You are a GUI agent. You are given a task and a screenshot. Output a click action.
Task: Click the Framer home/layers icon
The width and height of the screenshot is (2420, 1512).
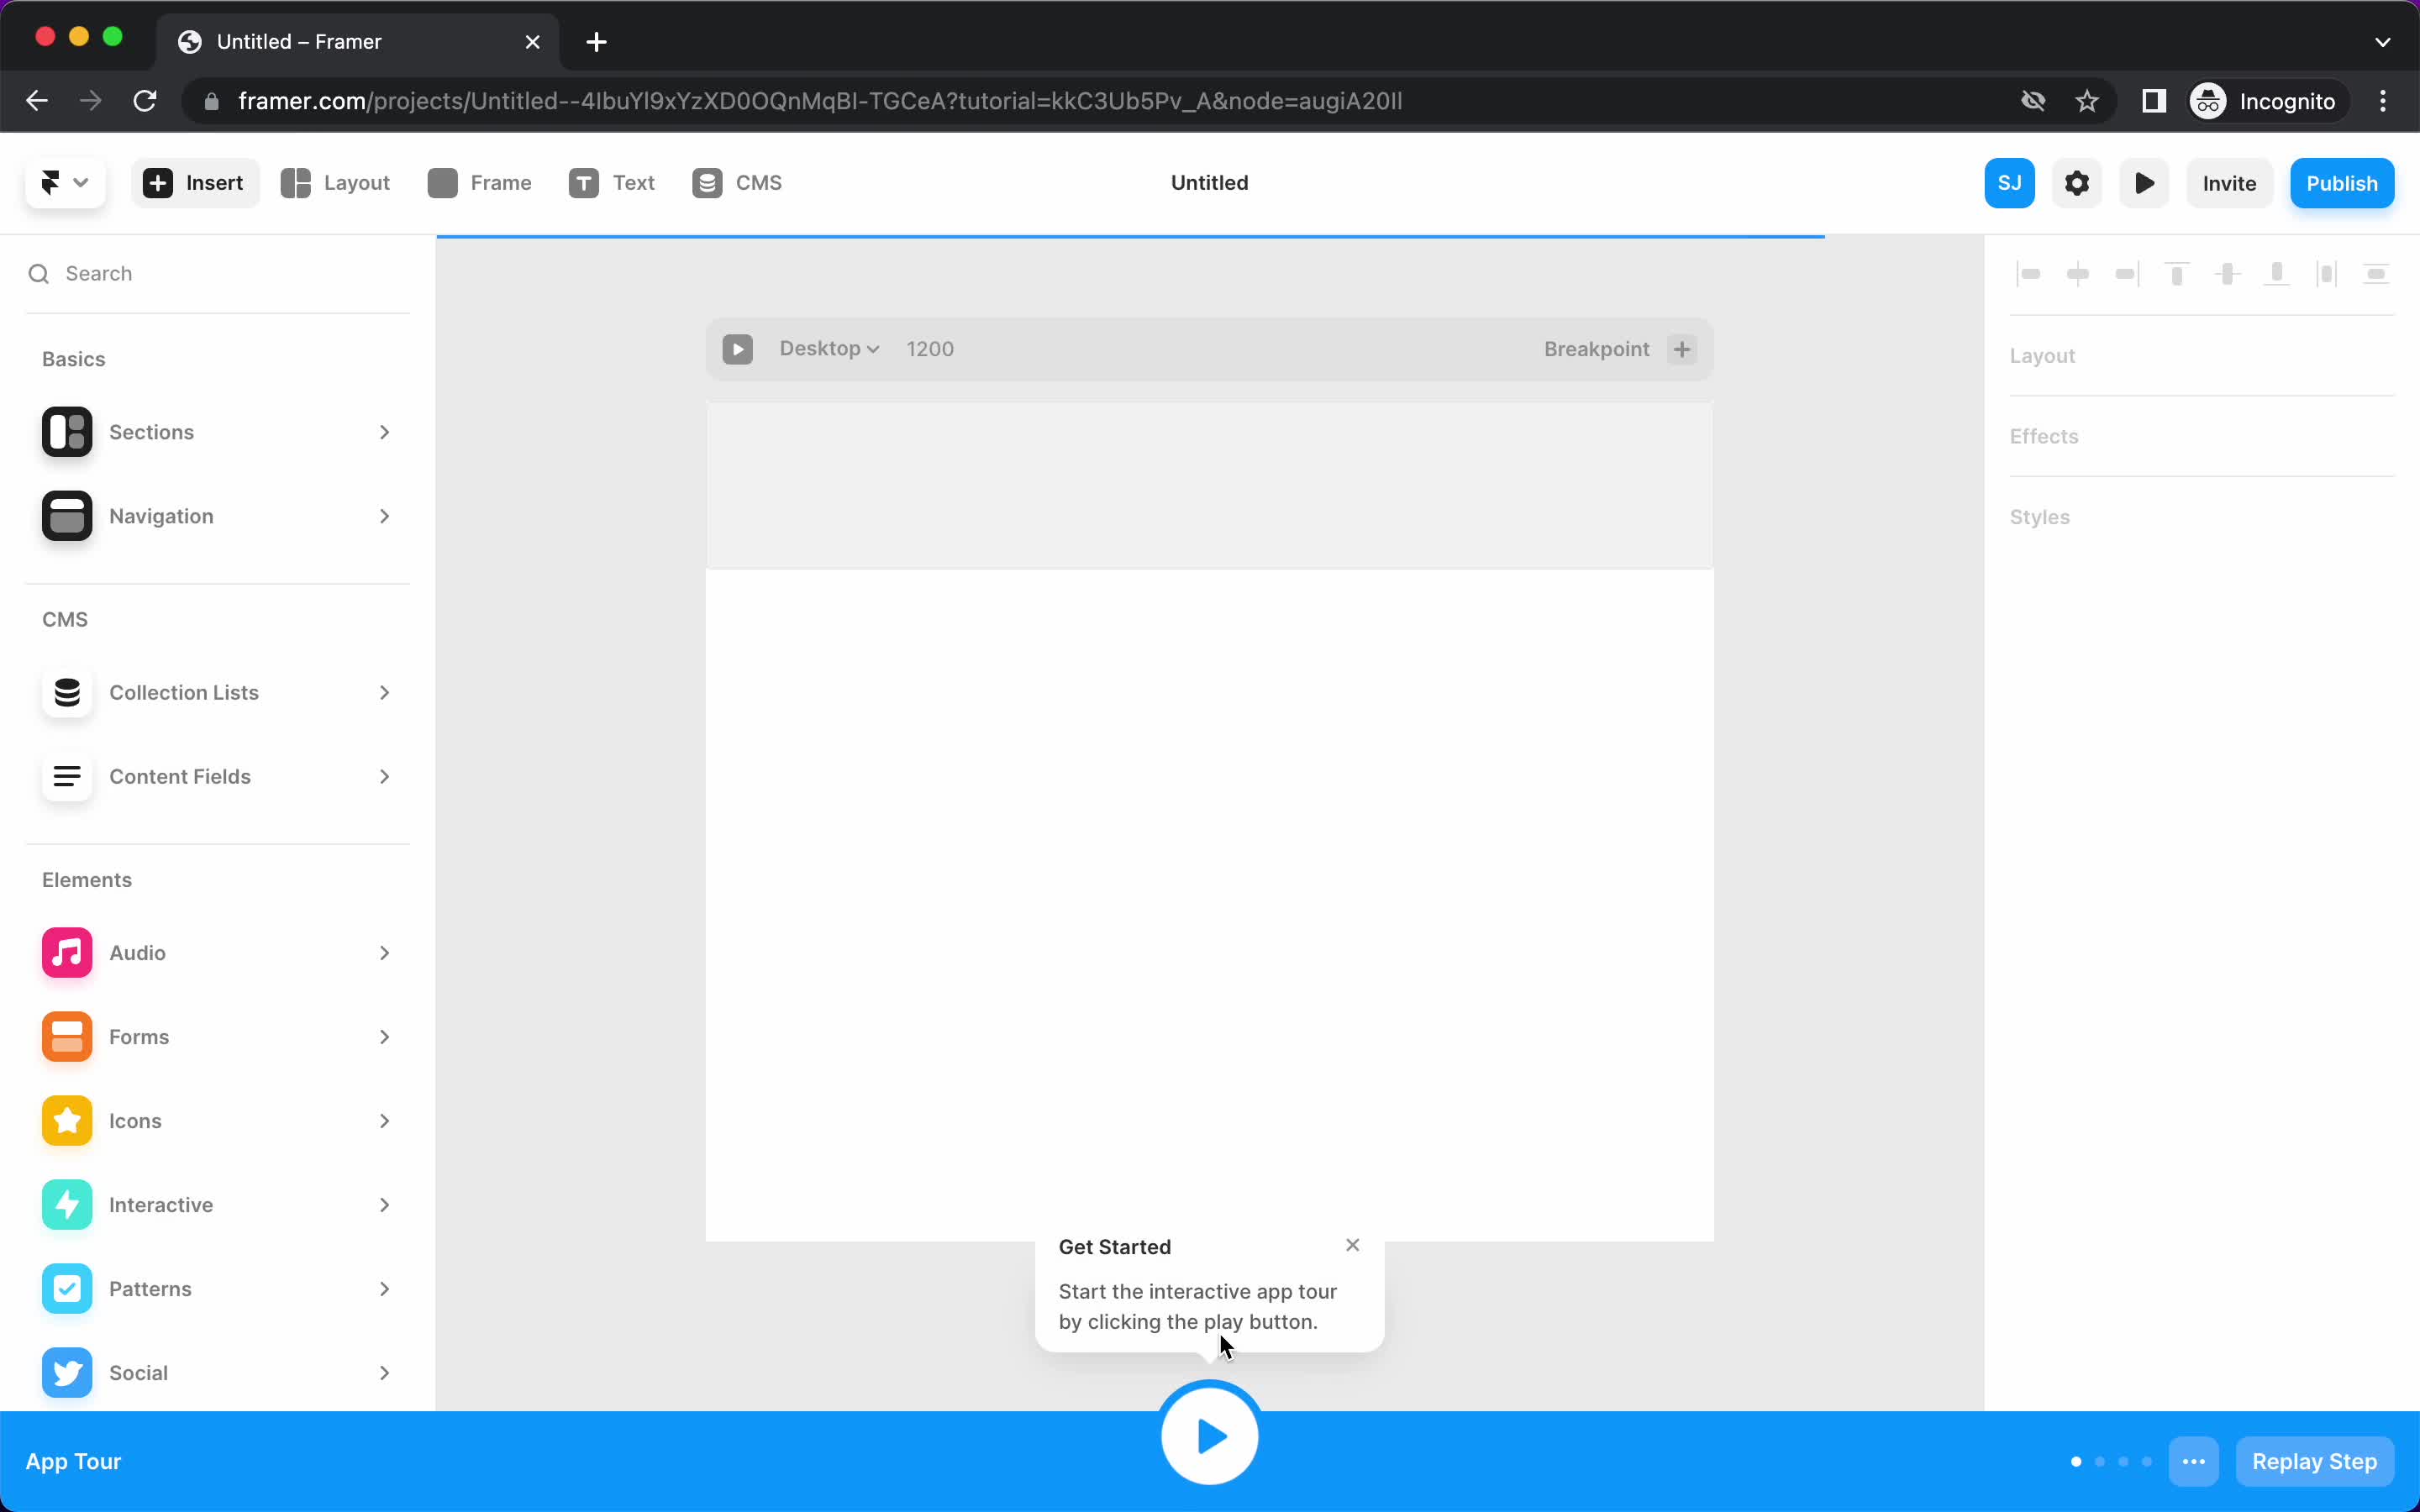click(x=50, y=181)
